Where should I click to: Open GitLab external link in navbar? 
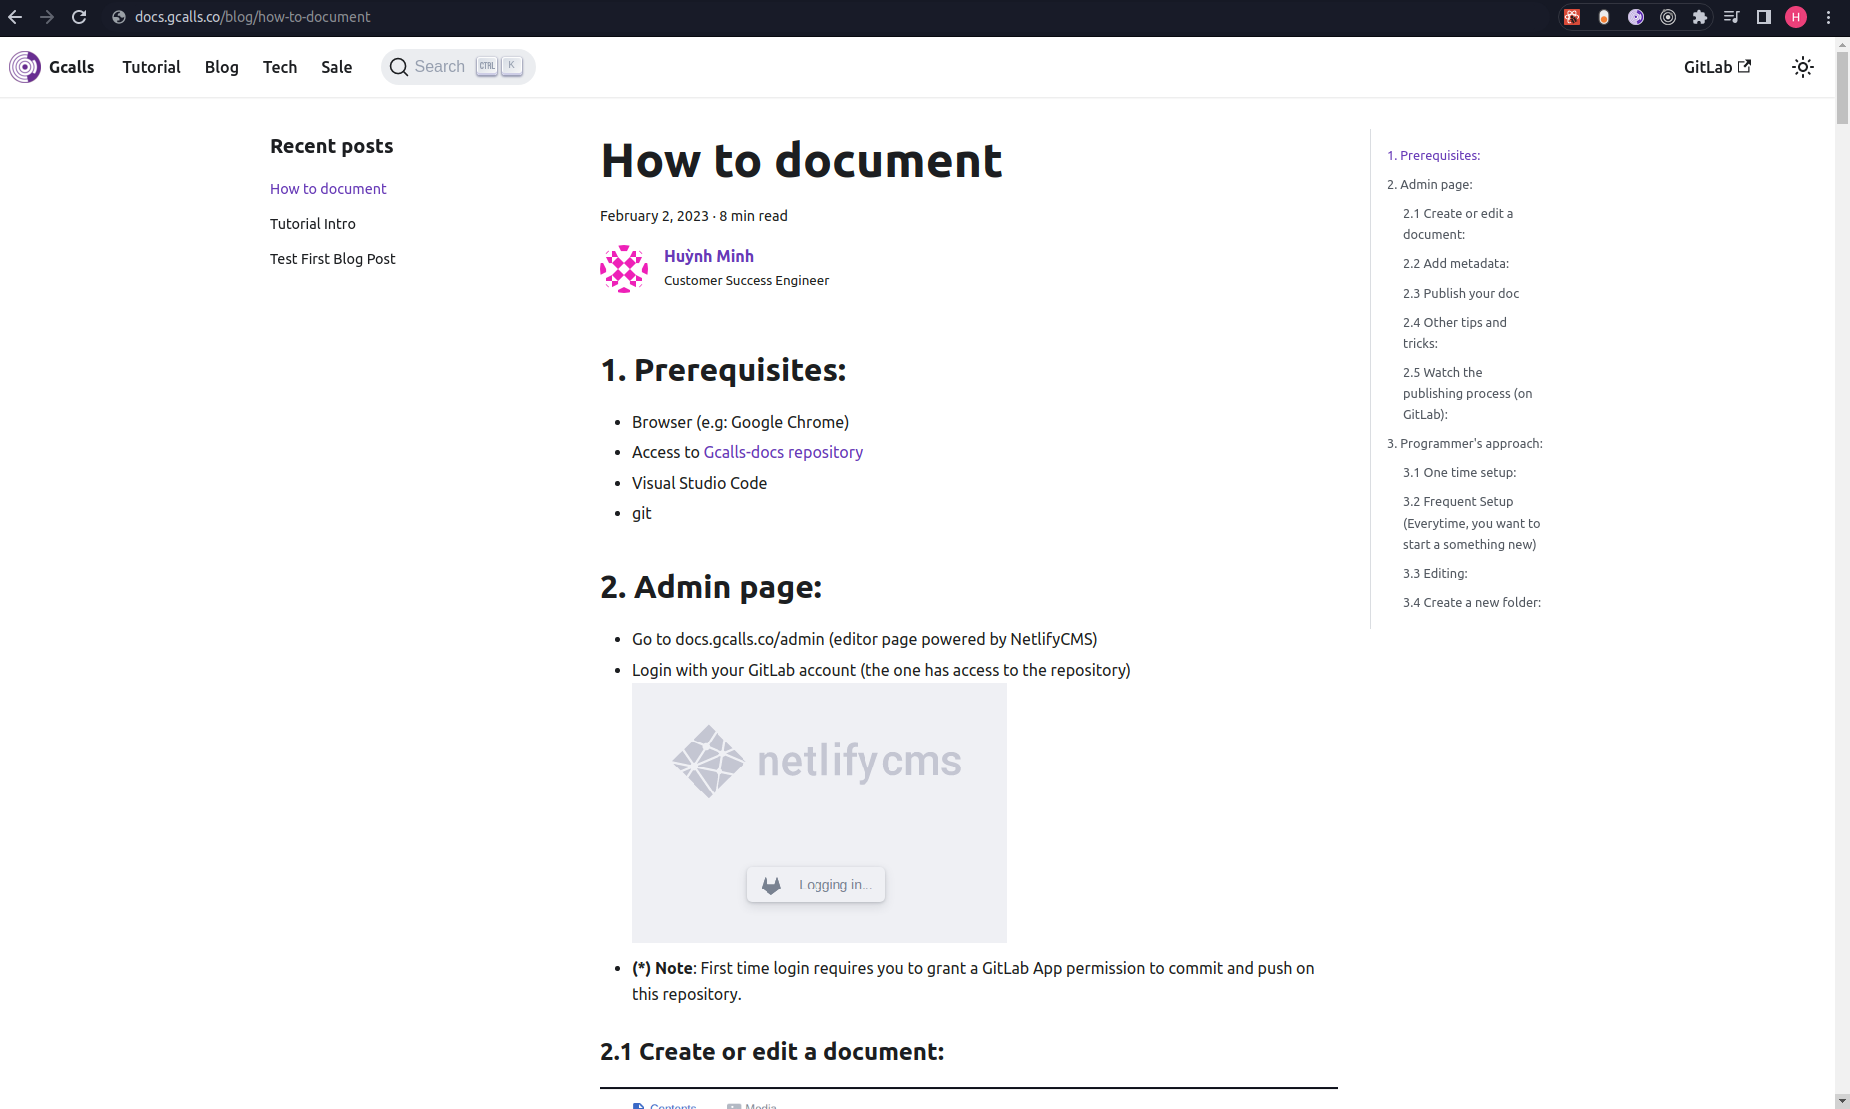1716,67
